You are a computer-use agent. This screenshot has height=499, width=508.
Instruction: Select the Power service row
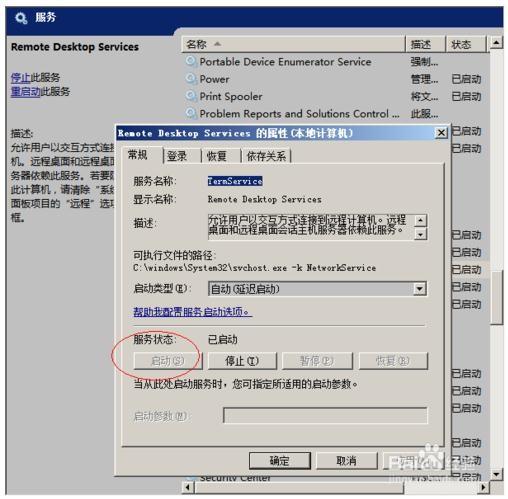point(335,79)
